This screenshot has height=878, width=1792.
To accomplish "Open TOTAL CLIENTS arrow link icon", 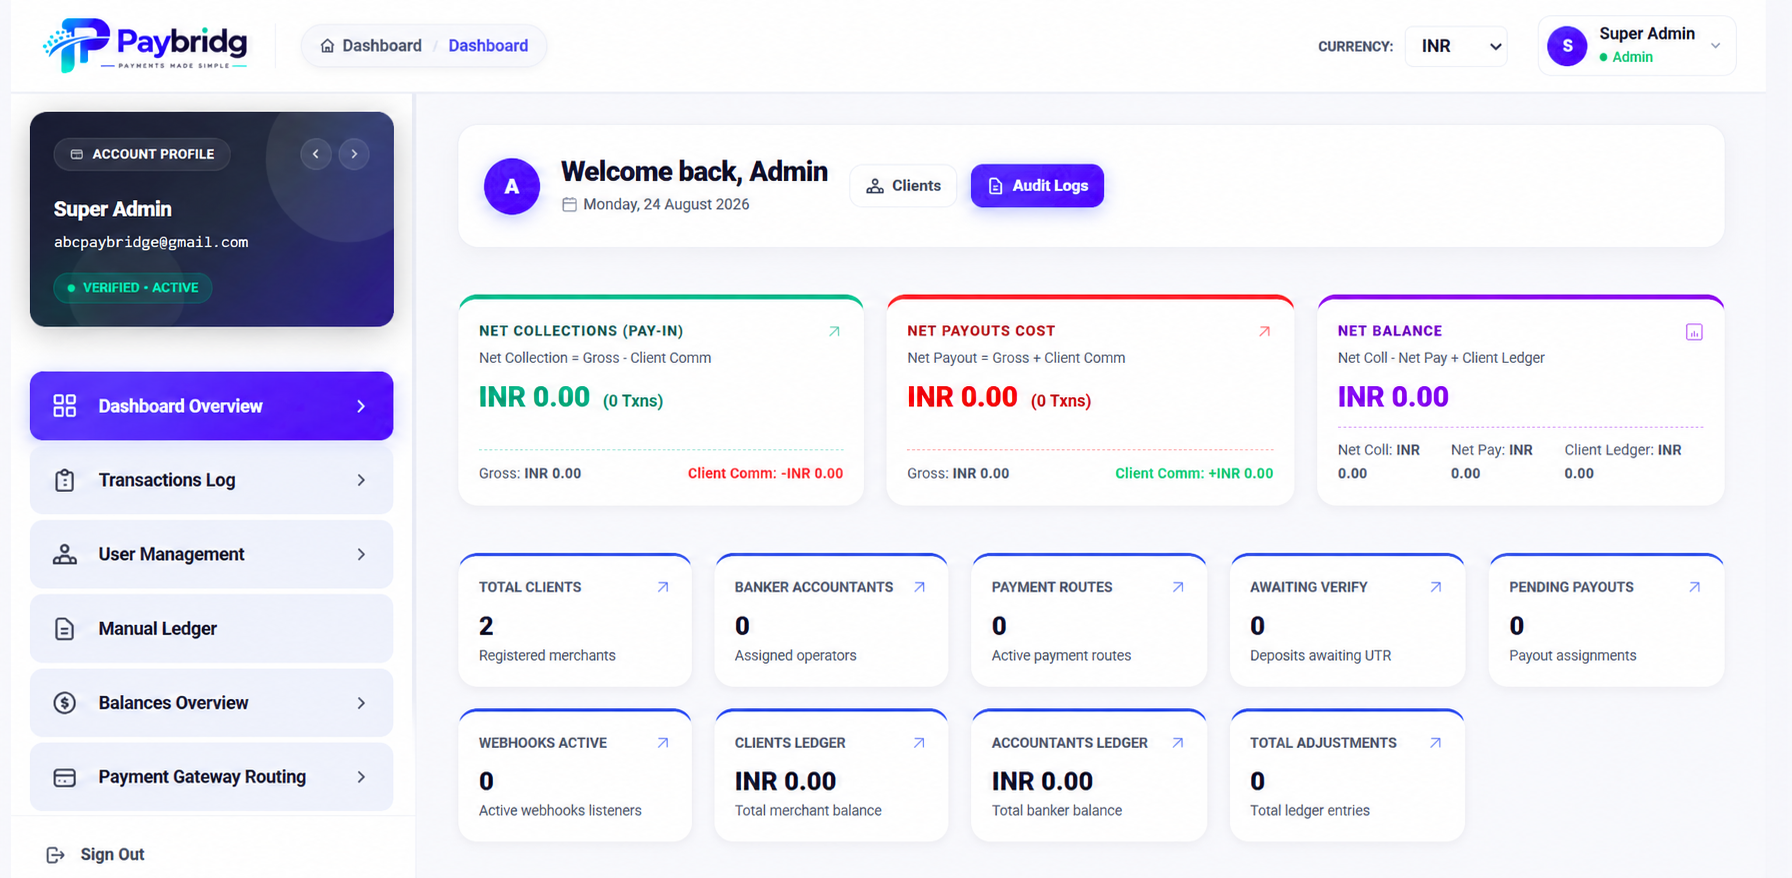I will [x=663, y=587].
